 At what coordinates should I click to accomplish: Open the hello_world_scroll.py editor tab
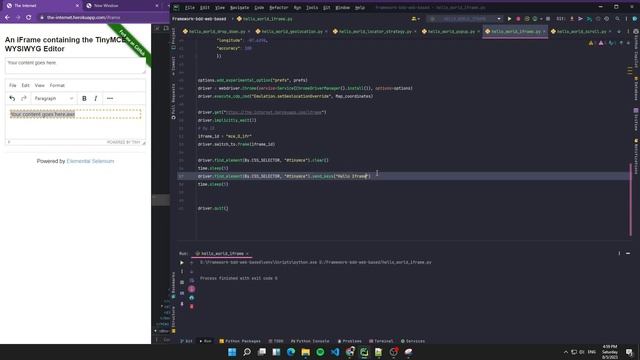[x=581, y=31]
